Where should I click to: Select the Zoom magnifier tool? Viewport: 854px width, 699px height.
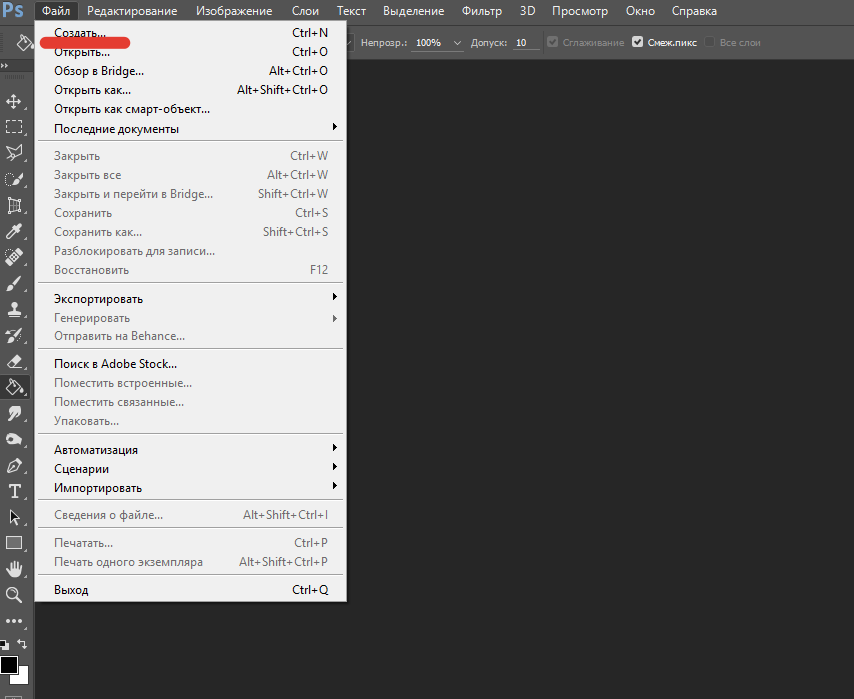pyautogui.click(x=14, y=595)
